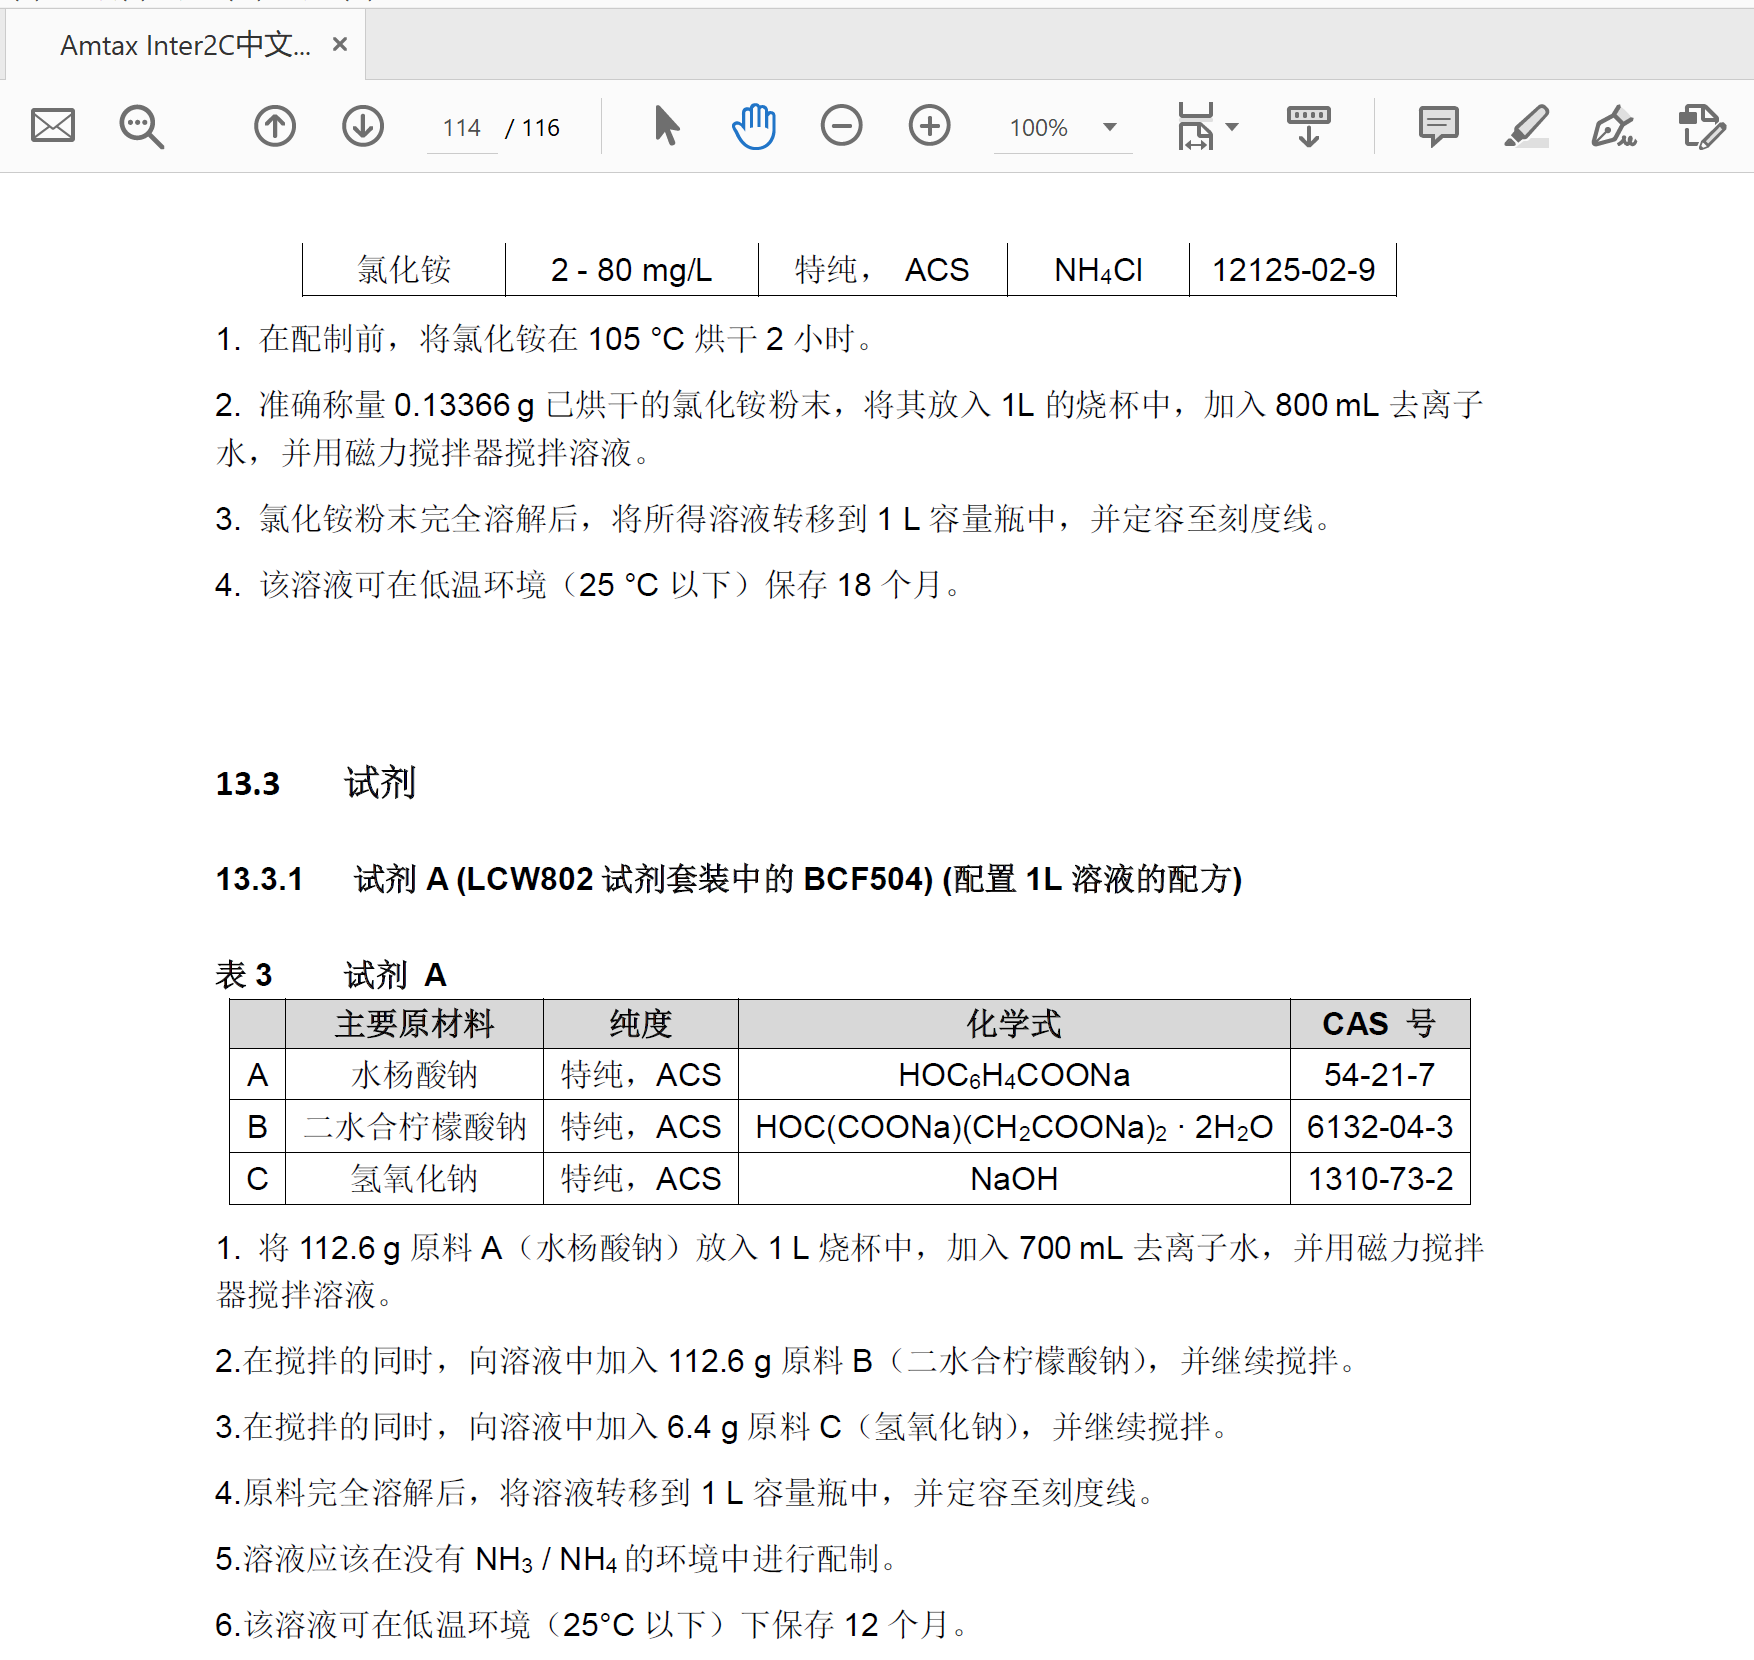Expand the page display options dropdown
The image size is (1754, 1660).
coord(1234,127)
